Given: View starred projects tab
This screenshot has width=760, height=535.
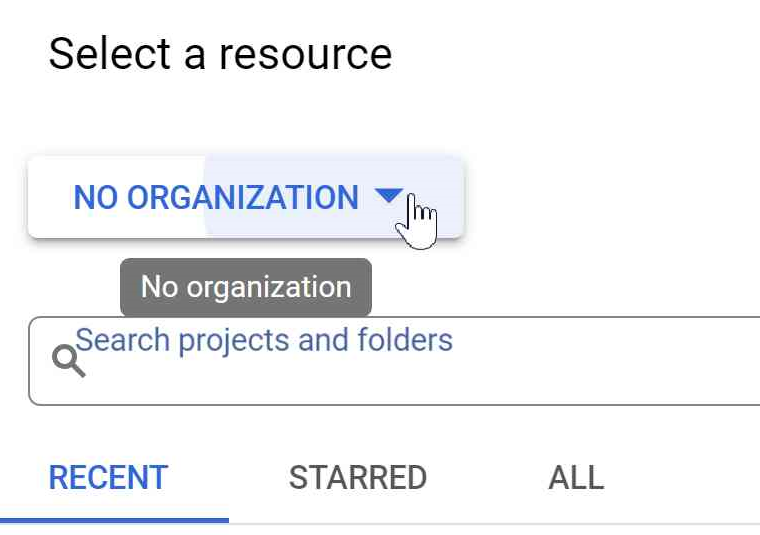Looking at the screenshot, I should [x=357, y=478].
